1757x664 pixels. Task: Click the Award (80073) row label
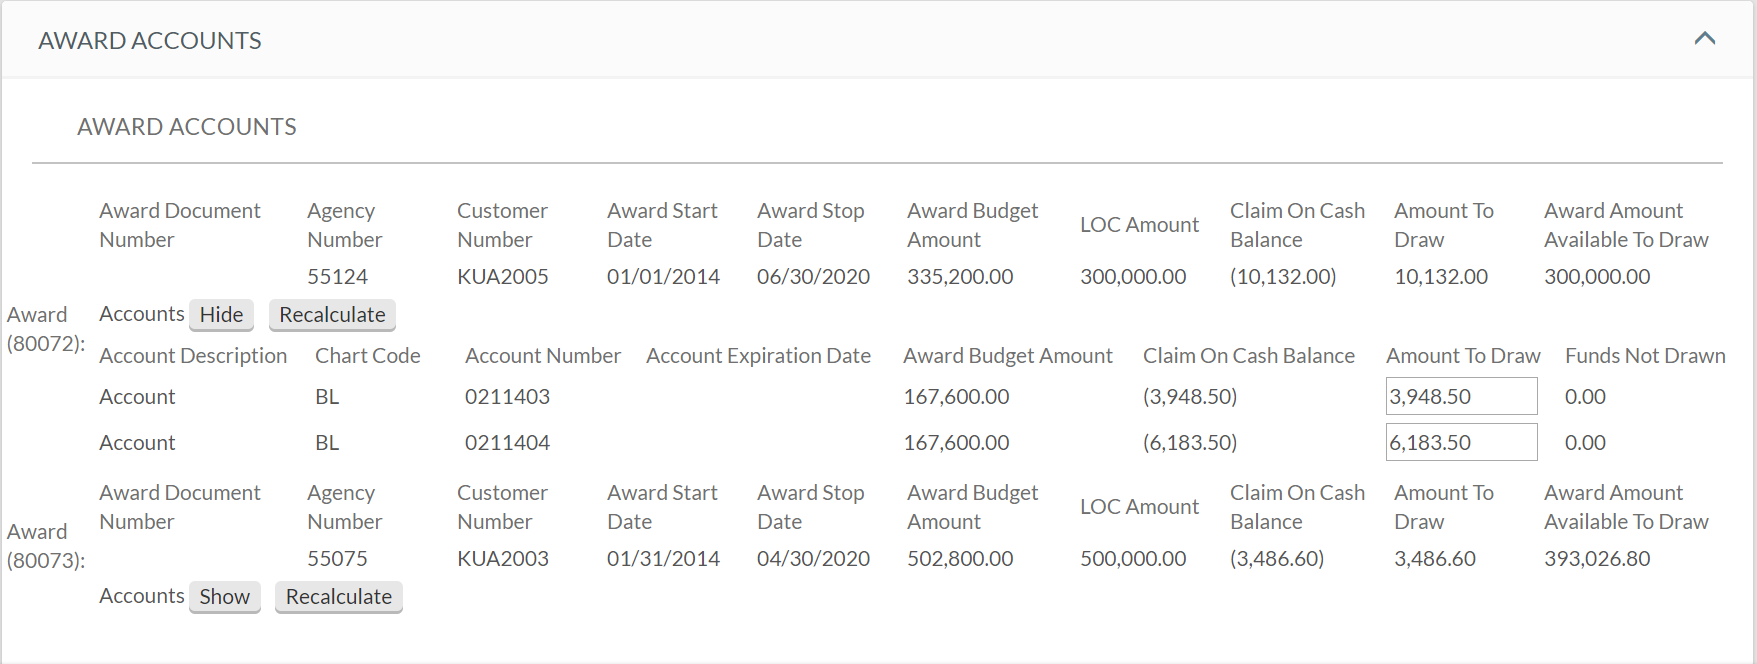pyautogui.click(x=45, y=546)
